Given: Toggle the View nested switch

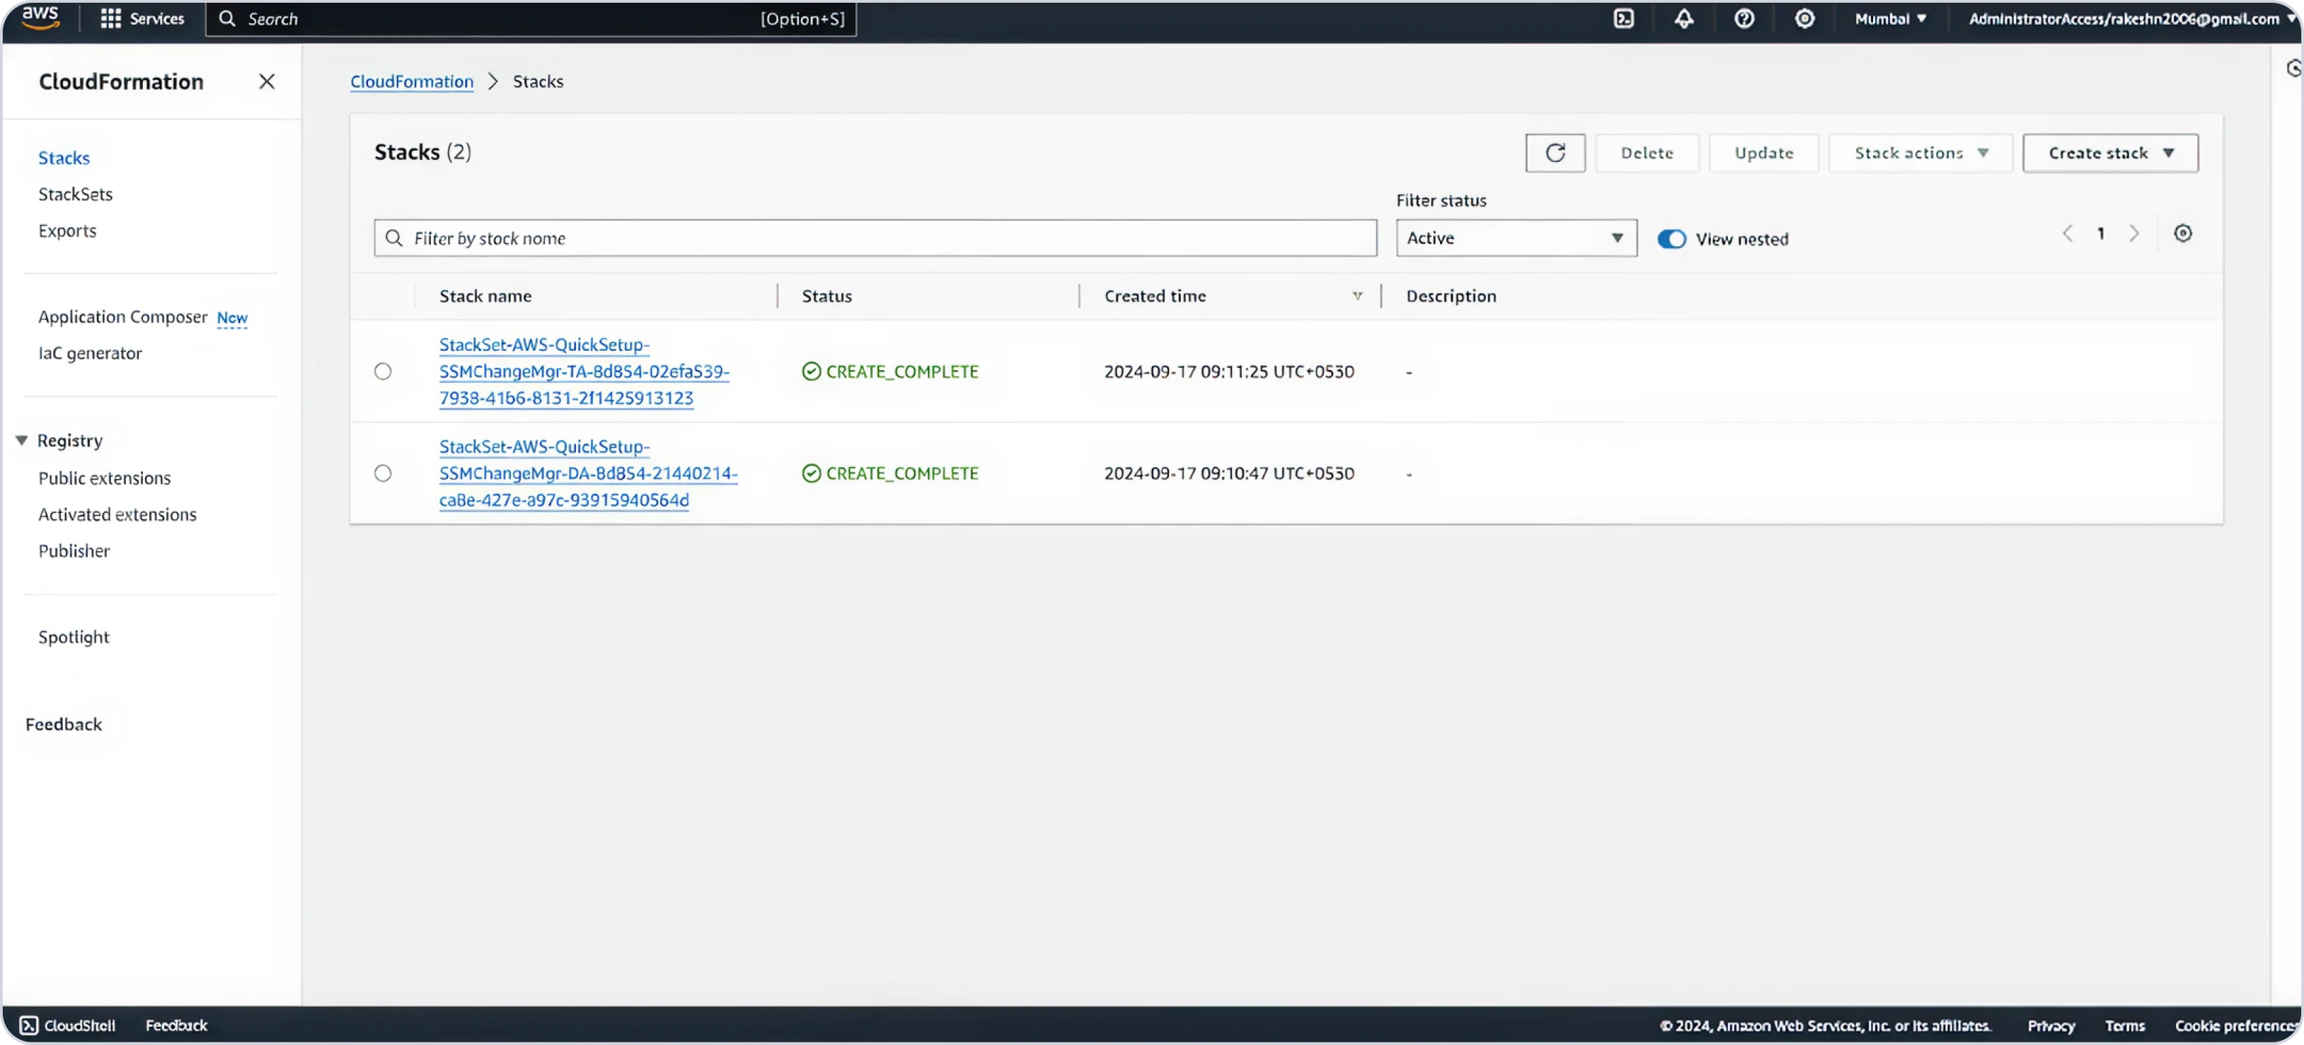Looking at the screenshot, I should [1671, 239].
